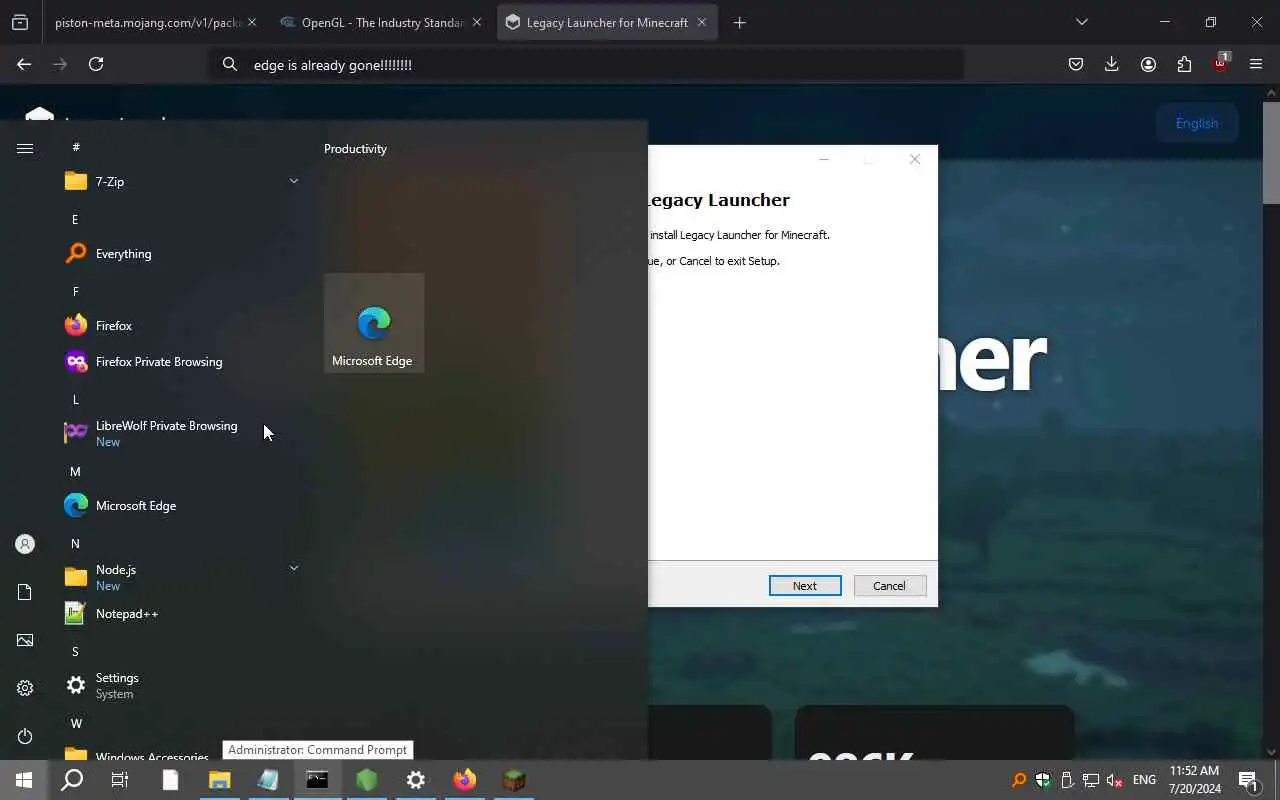Launch Everything from app list
The height and width of the screenshot is (800, 1280).
[181, 254]
